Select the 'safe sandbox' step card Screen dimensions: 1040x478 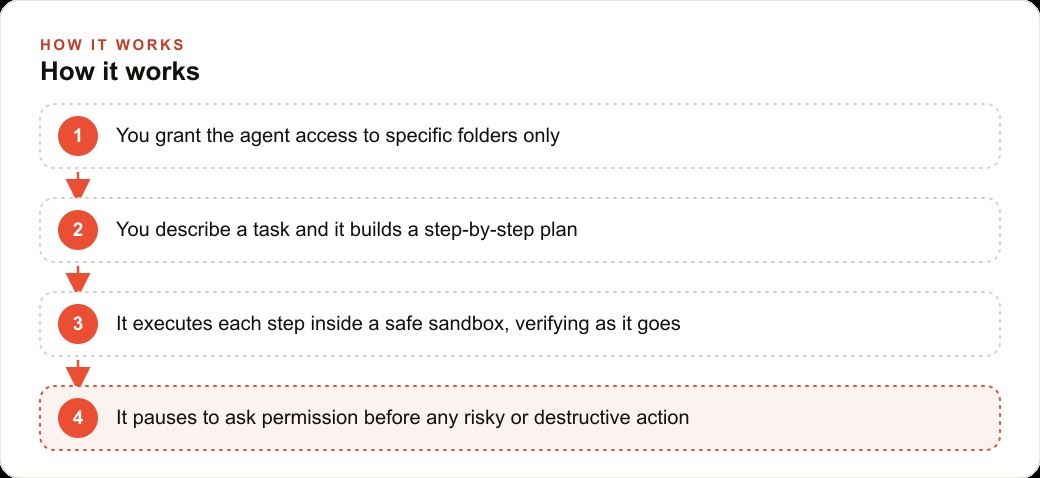point(520,324)
